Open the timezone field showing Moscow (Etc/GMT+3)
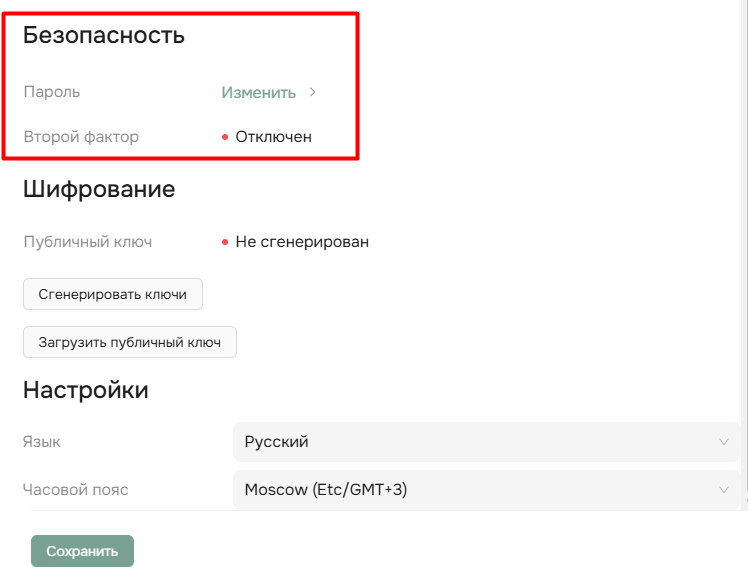748x573 pixels. pos(480,490)
